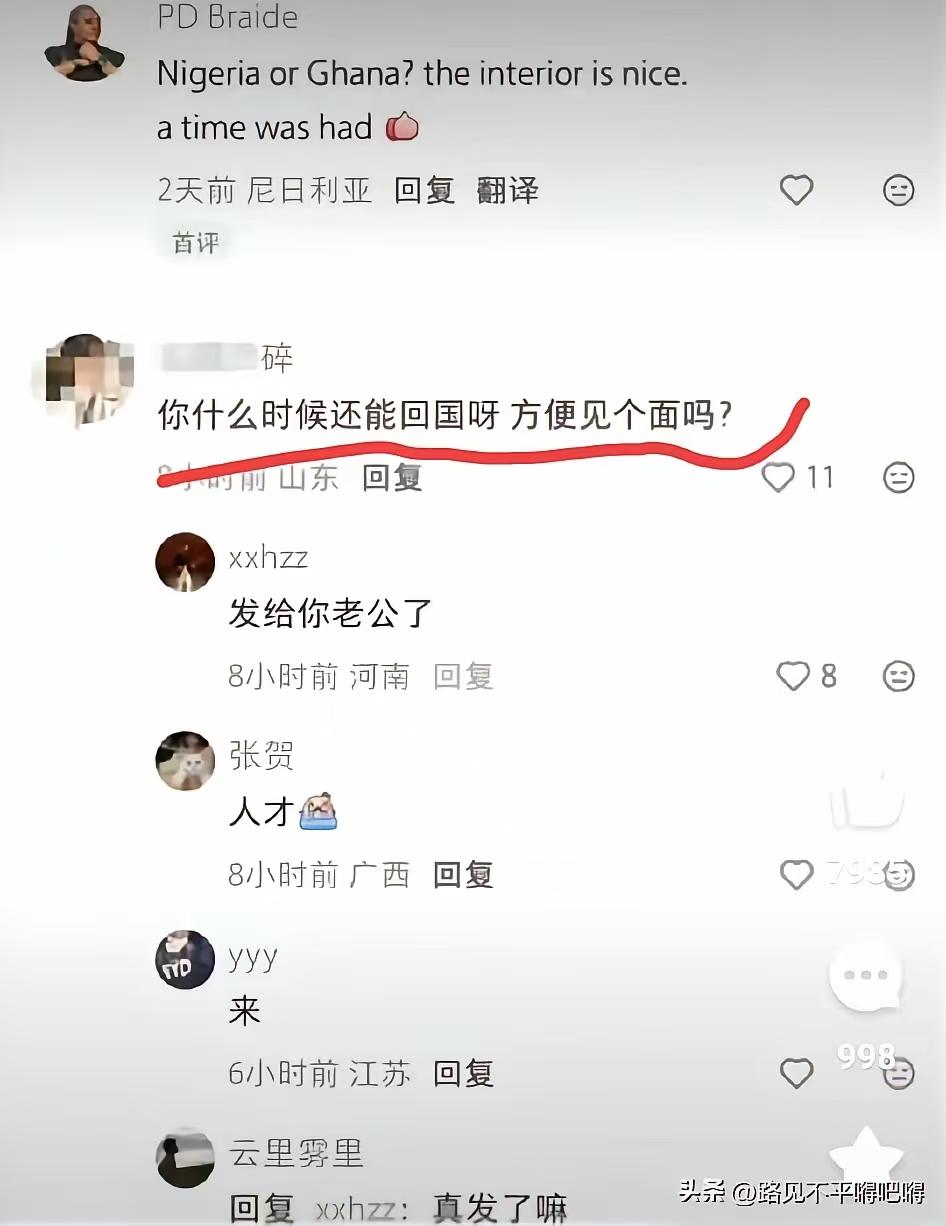Reply to yyy's comment from 江苏

pyautogui.click(x=463, y=1074)
